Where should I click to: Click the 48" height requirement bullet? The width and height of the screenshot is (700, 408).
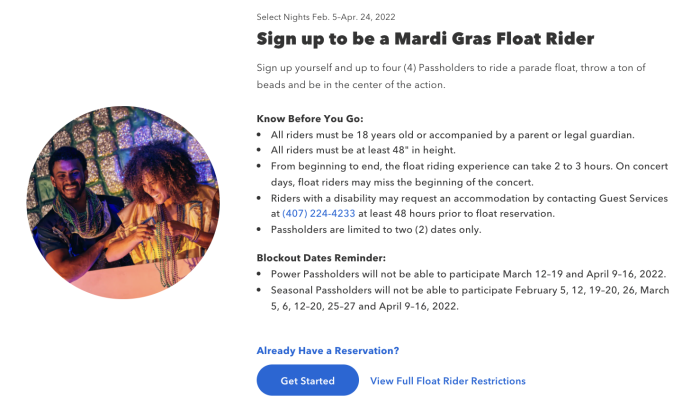coord(363,150)
